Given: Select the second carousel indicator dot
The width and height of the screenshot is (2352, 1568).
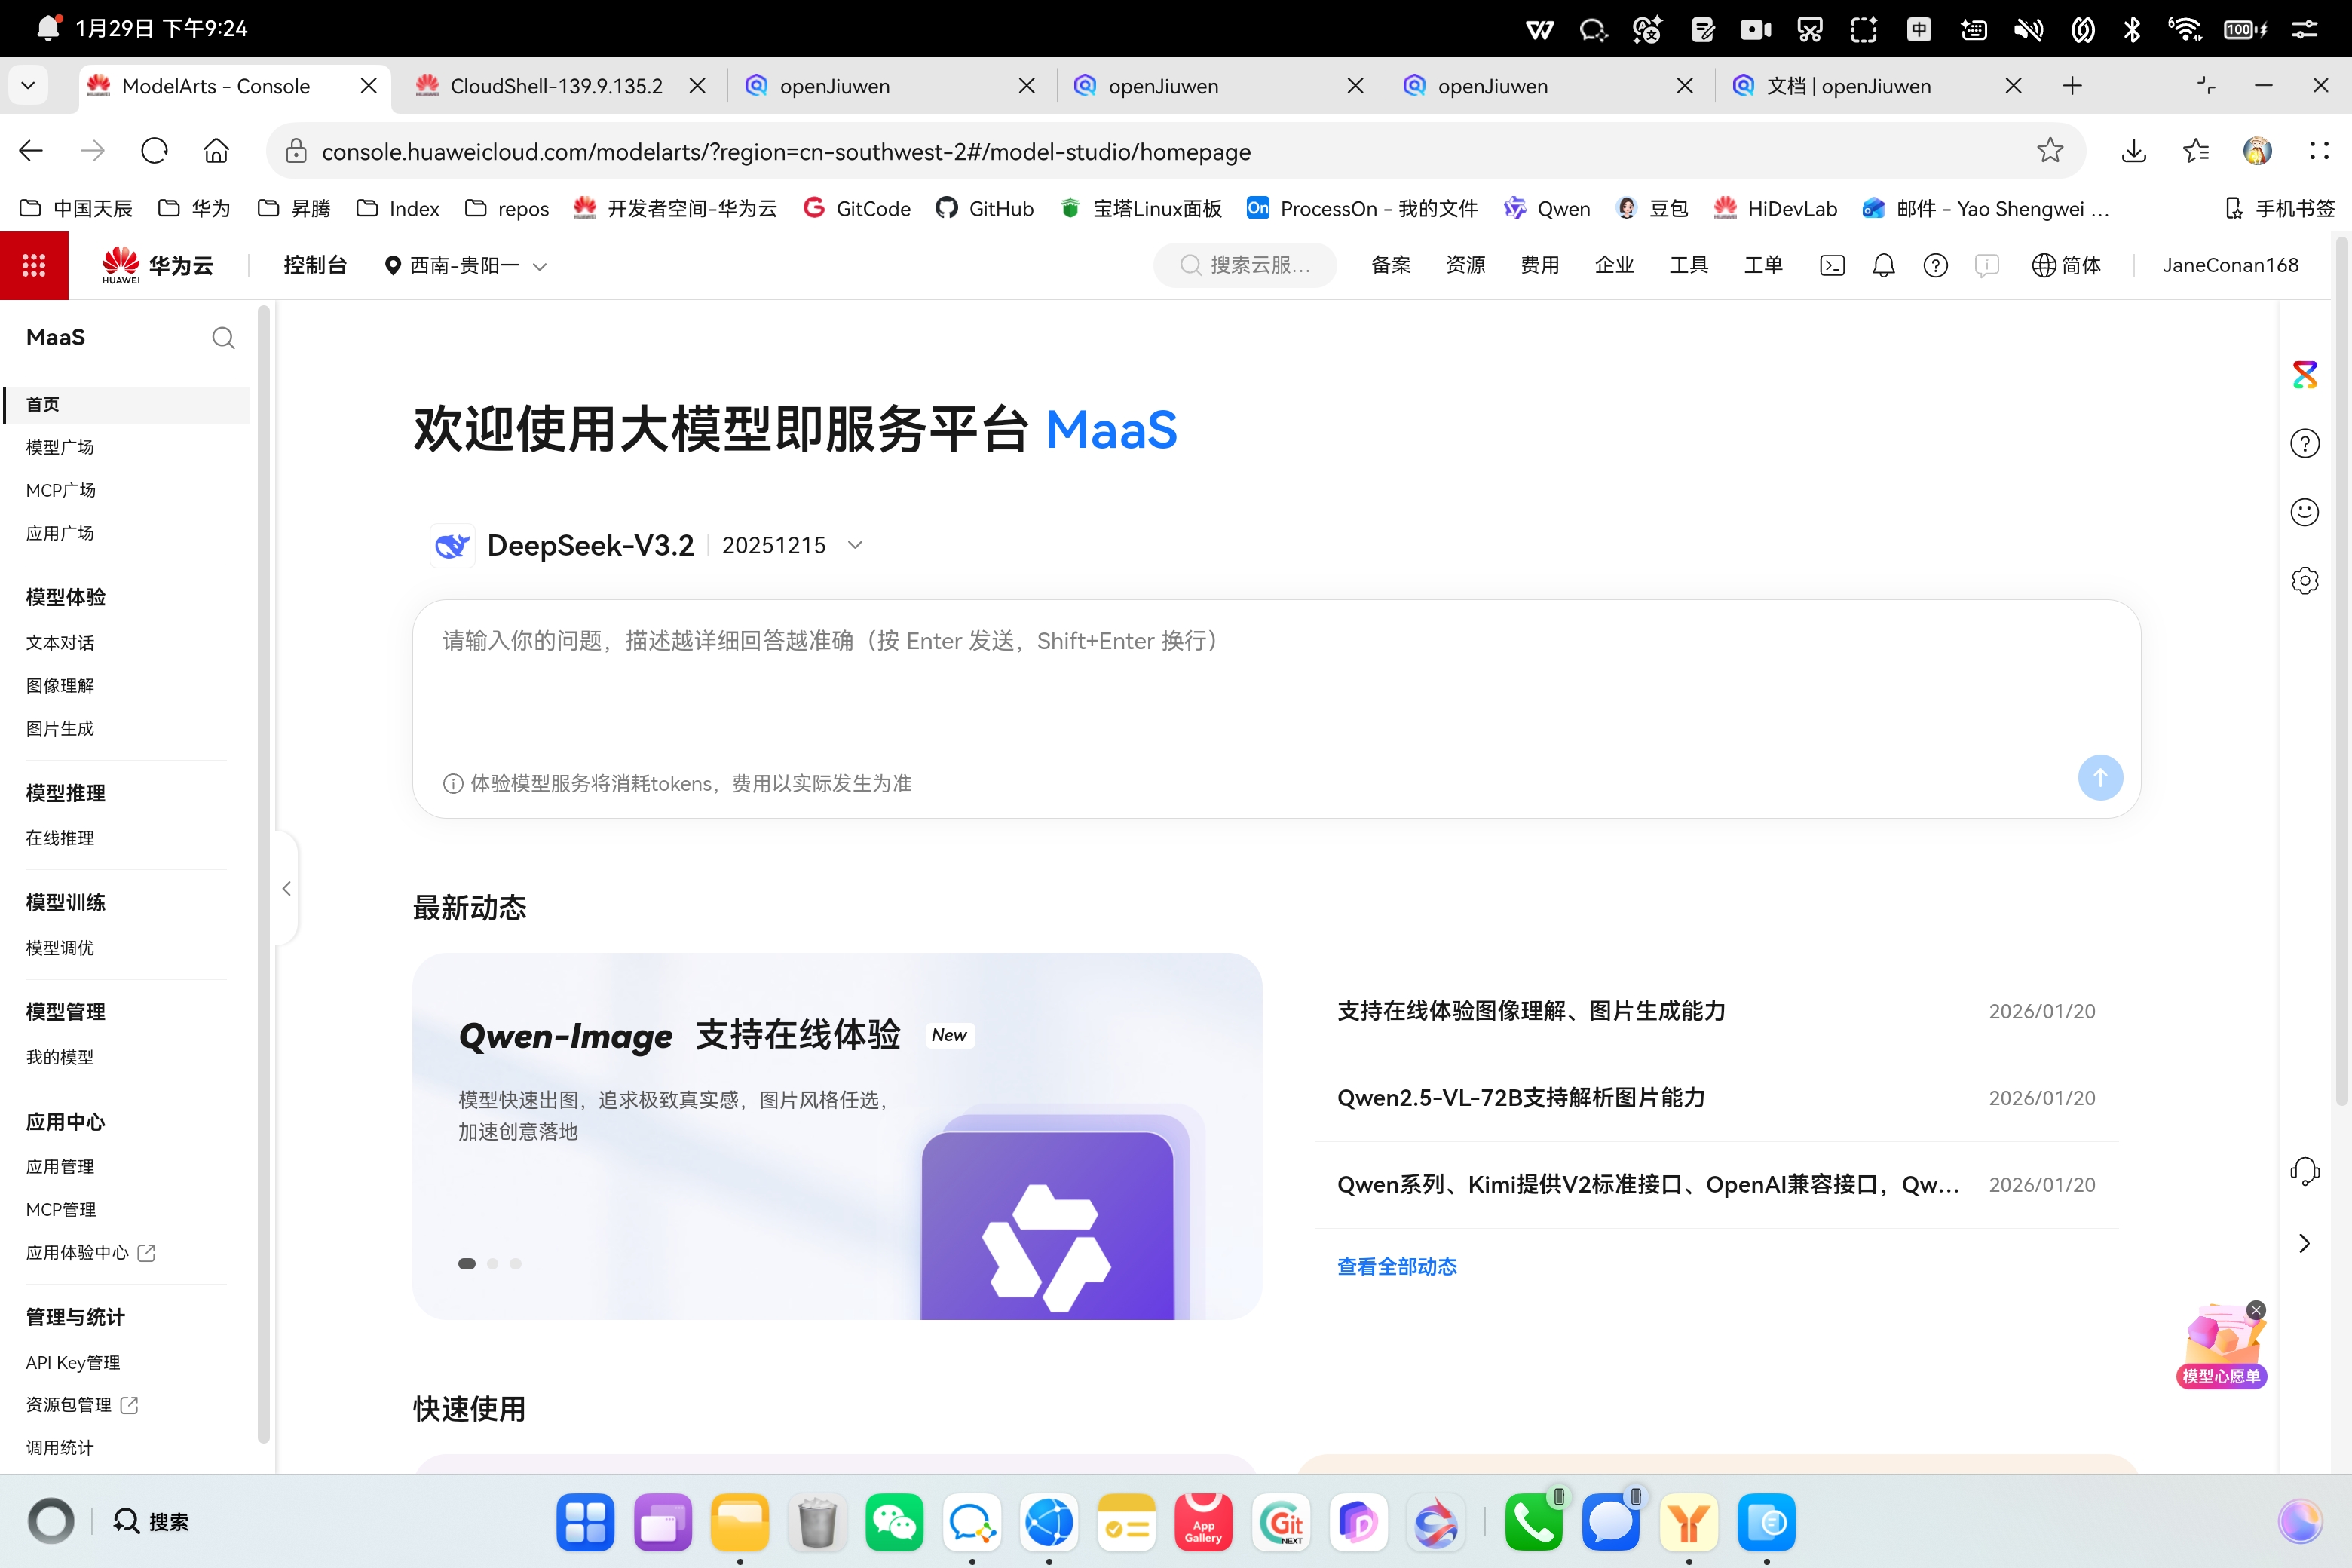Looking at the screenshot, I should point(492,1264).
